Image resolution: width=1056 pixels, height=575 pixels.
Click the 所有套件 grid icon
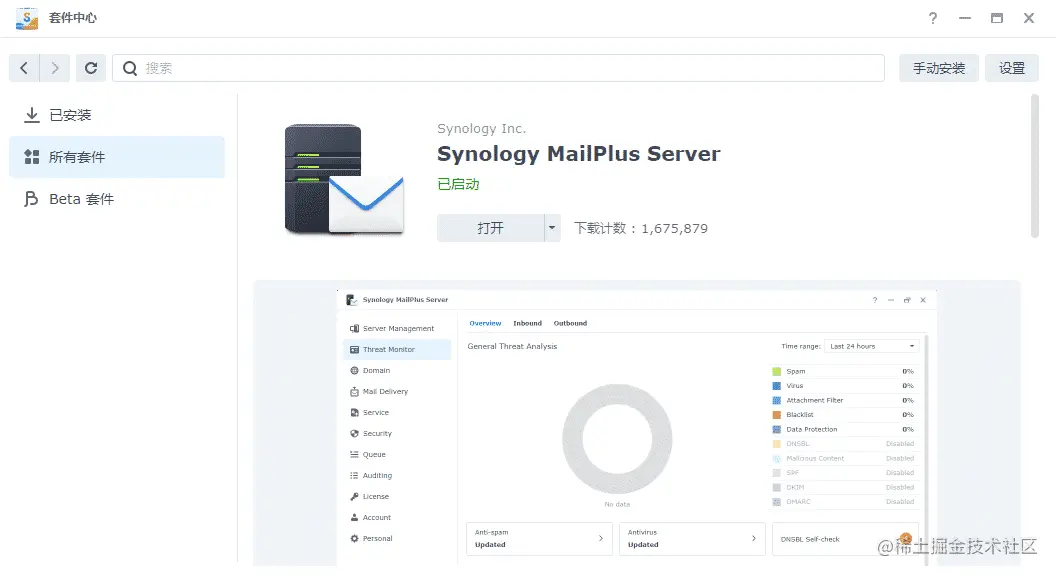pyautogui.click(x=32, y=157)
